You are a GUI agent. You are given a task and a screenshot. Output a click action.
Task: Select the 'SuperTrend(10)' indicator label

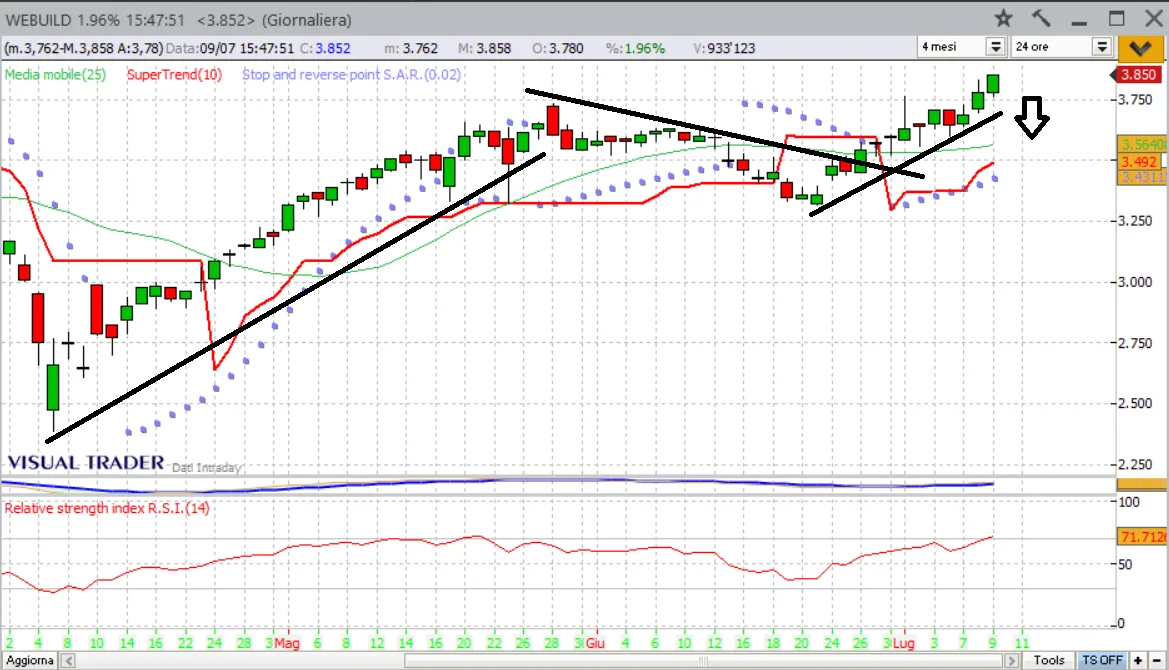coord(174,75)
